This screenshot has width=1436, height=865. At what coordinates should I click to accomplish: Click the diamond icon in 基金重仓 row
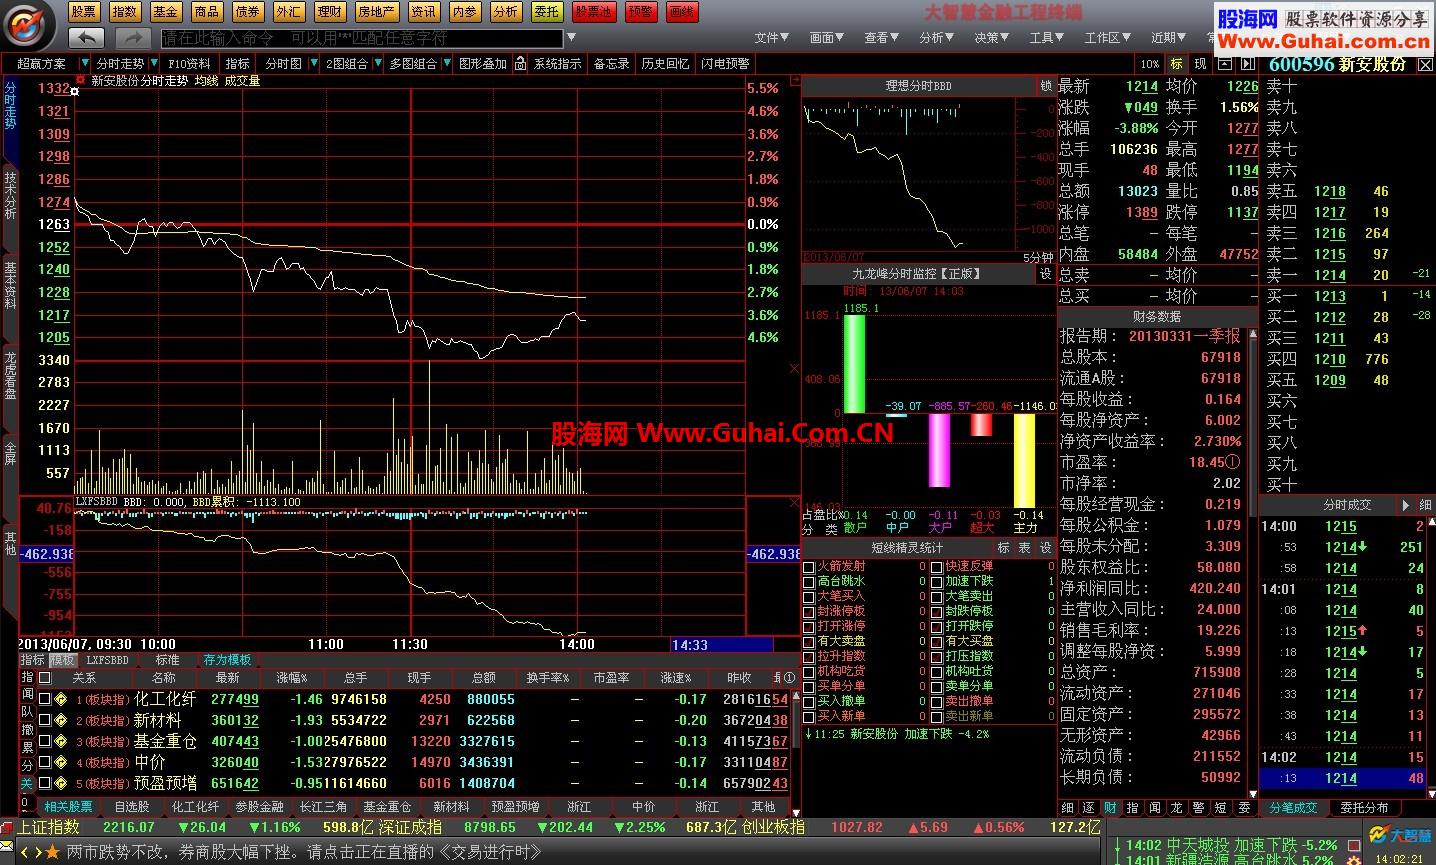point(60,741)
